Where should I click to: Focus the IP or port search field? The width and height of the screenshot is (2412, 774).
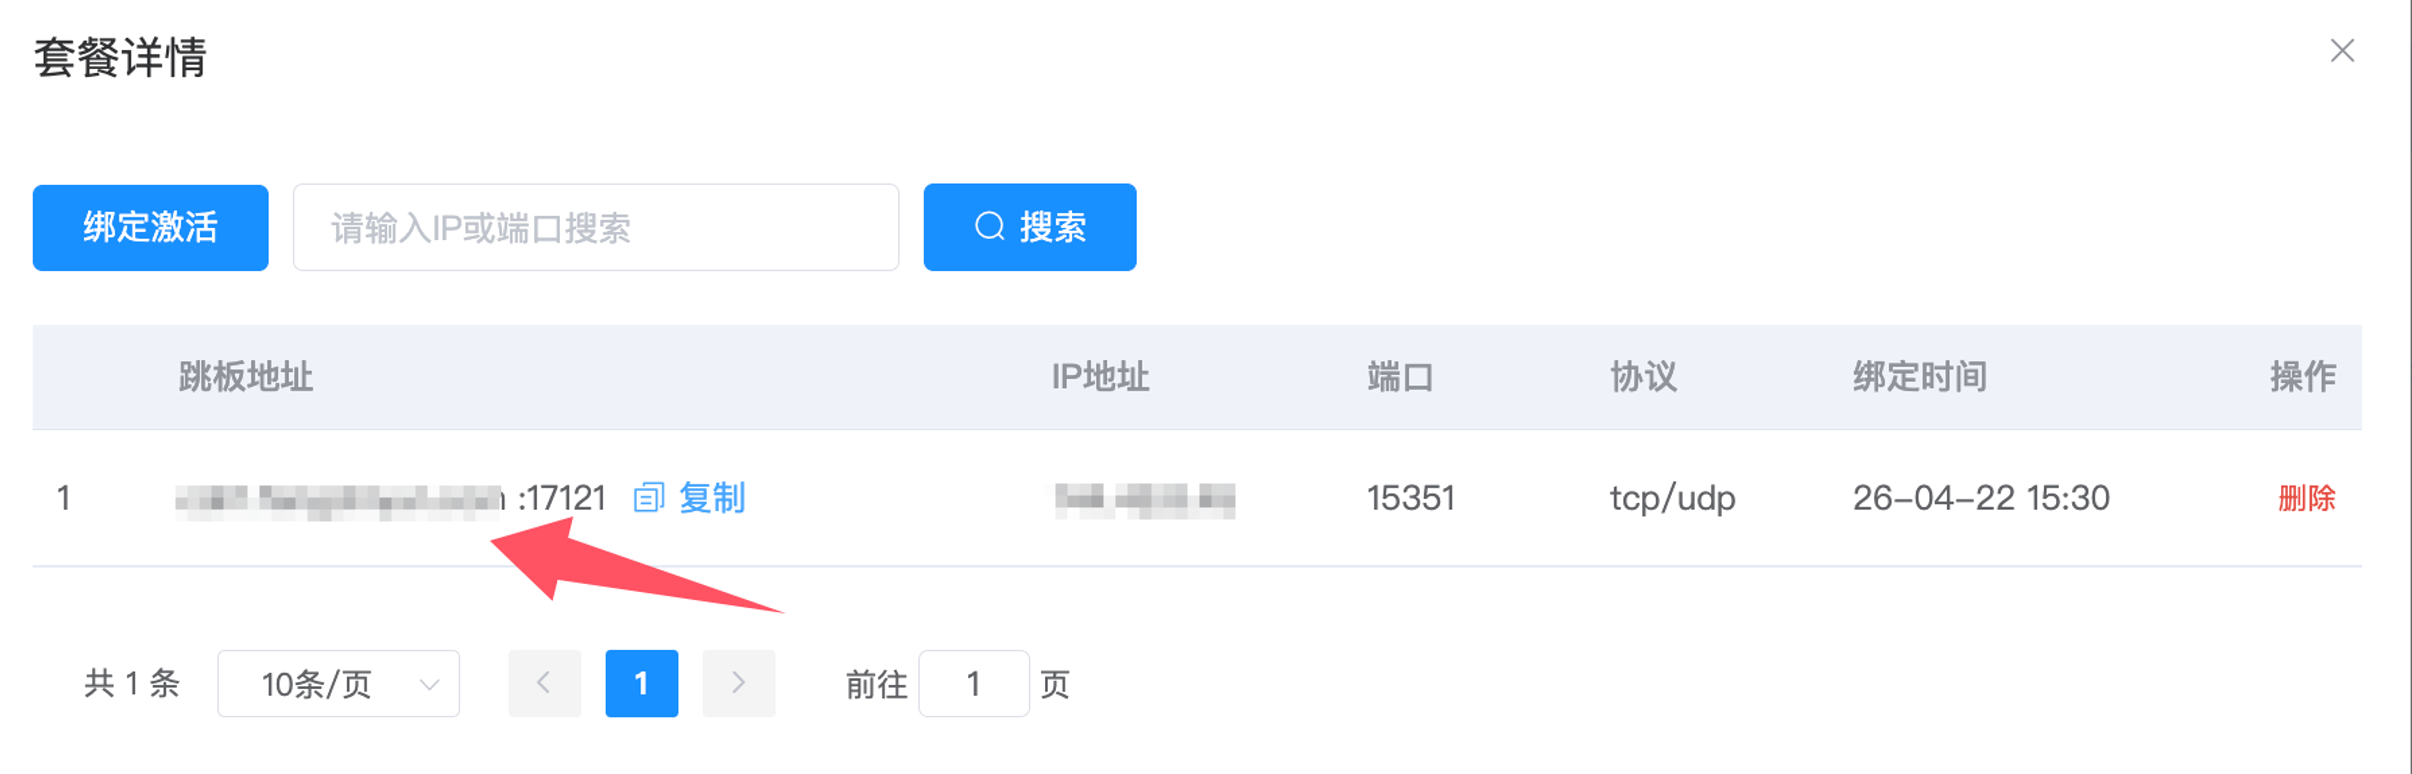[x=595, y=228]
